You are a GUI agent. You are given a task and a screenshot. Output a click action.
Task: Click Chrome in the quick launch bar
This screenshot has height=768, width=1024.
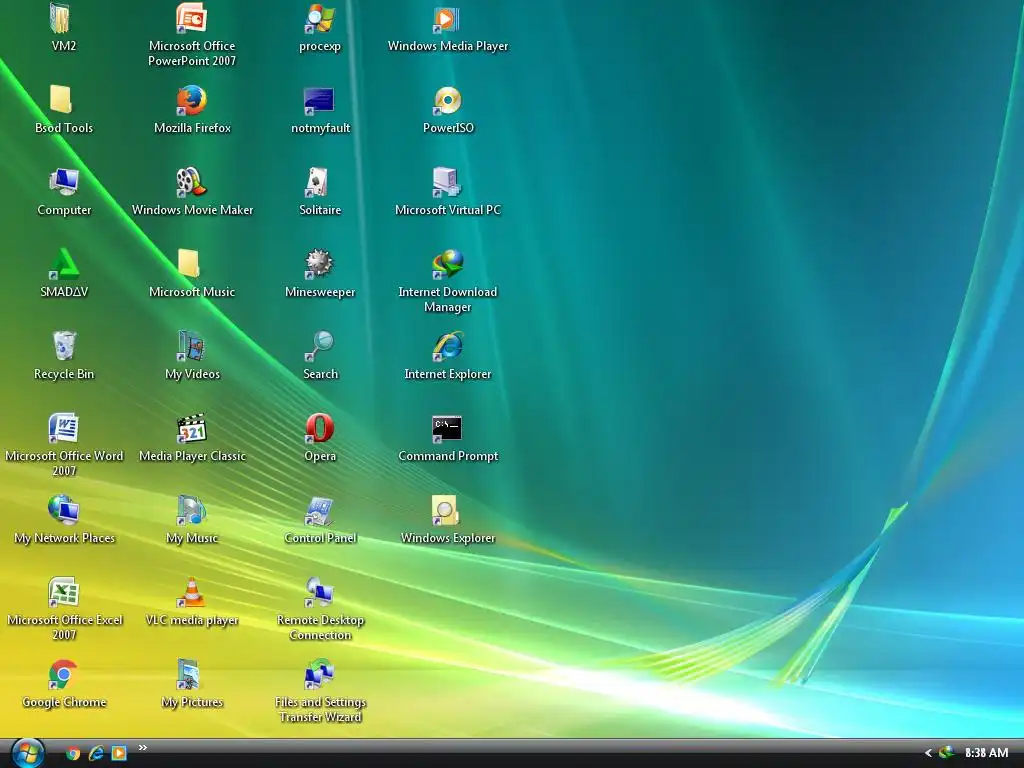tap(72, 754)
